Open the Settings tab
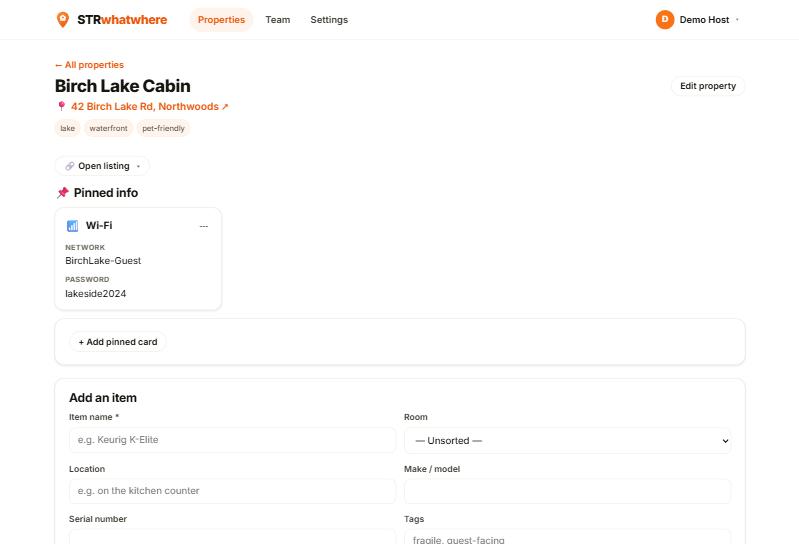This screenshot has height=544, width=799. [x=329, y=20]
